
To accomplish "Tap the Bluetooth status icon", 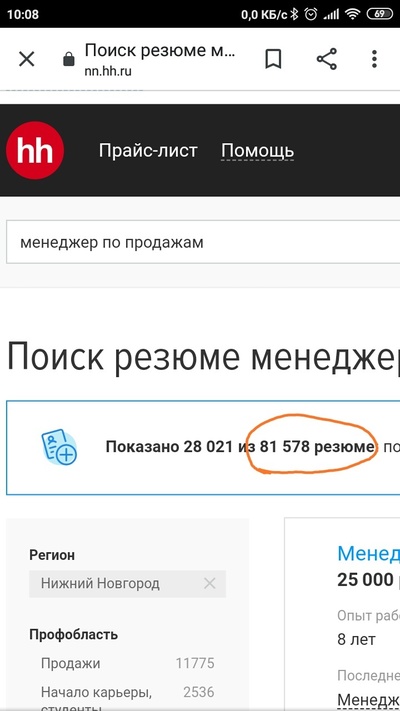I will coord(294,14).
